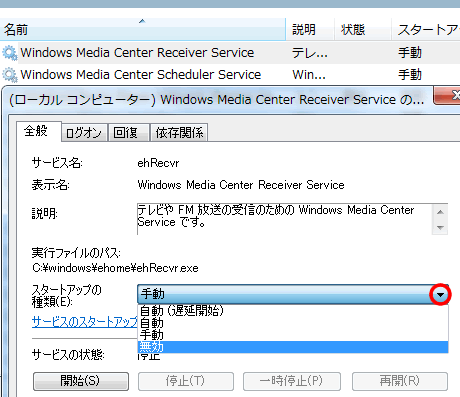Click the executable path C:¥windows¥ehome¥ehRecvr.exe
Image resolution: width=460 pixels, height=397 pixels.
pyautogui.click(x=115, y=268)
